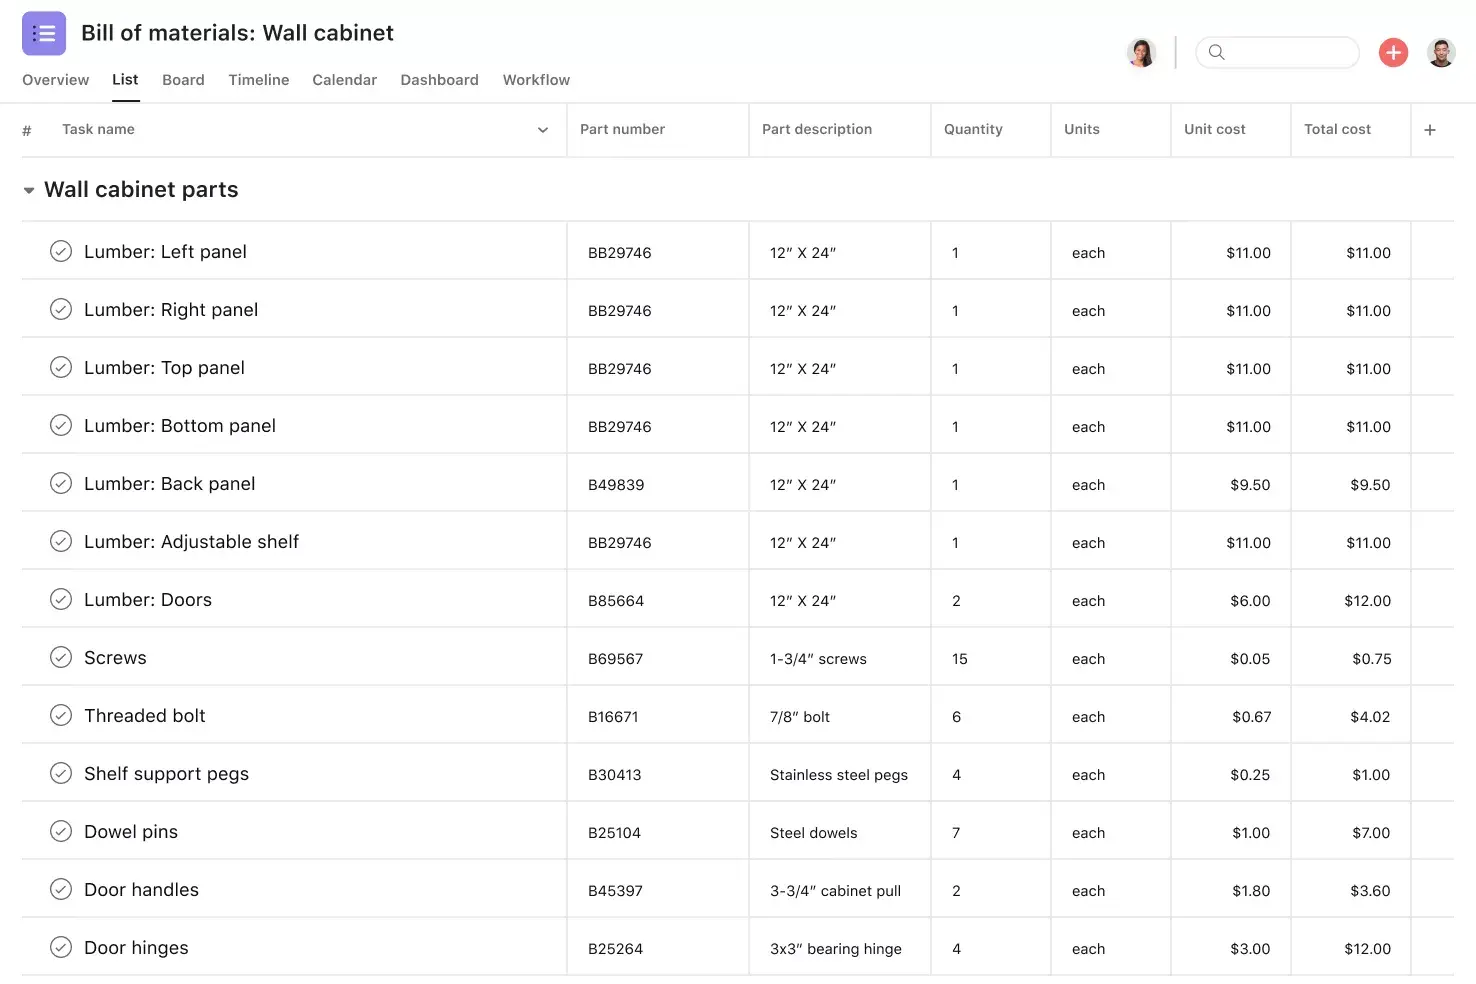Image resolution: width=1476 pixels, height=984 pixels.
Task: Open your profile avatar in the top right
Action: 1441,52
